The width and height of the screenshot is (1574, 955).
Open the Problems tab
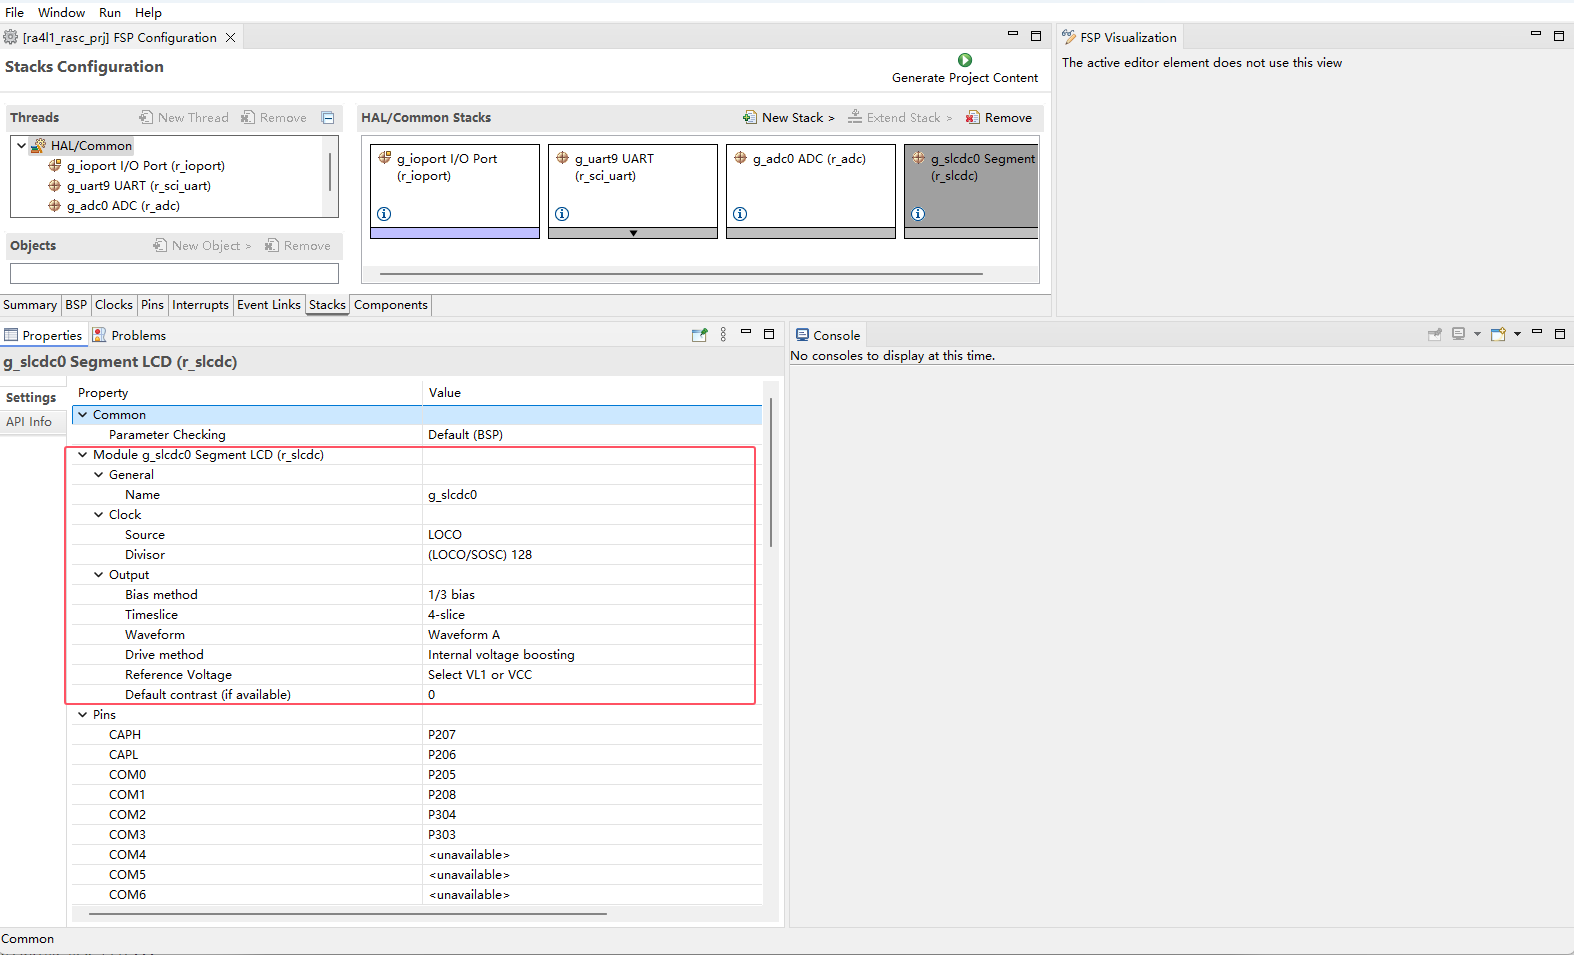129,335
